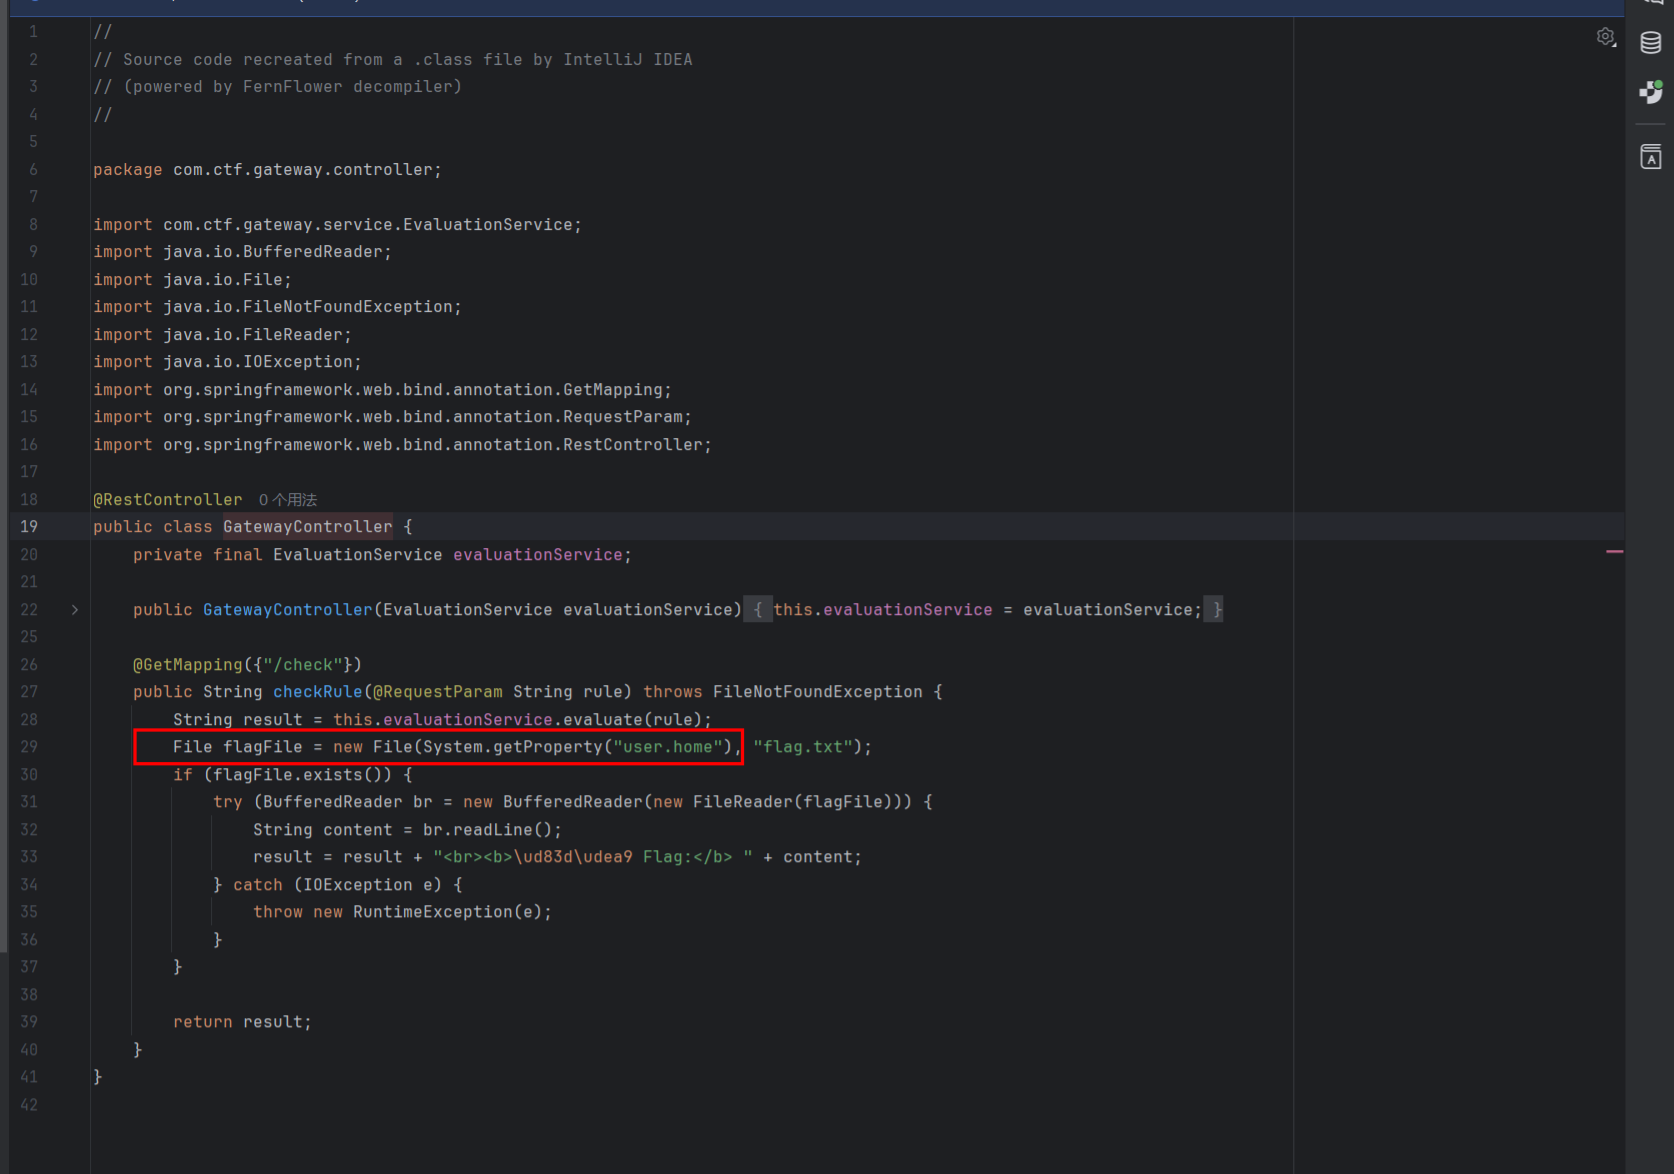1674x1174 pixels.
Task: Open the Database tool window icon
Action: point(1650,43)
